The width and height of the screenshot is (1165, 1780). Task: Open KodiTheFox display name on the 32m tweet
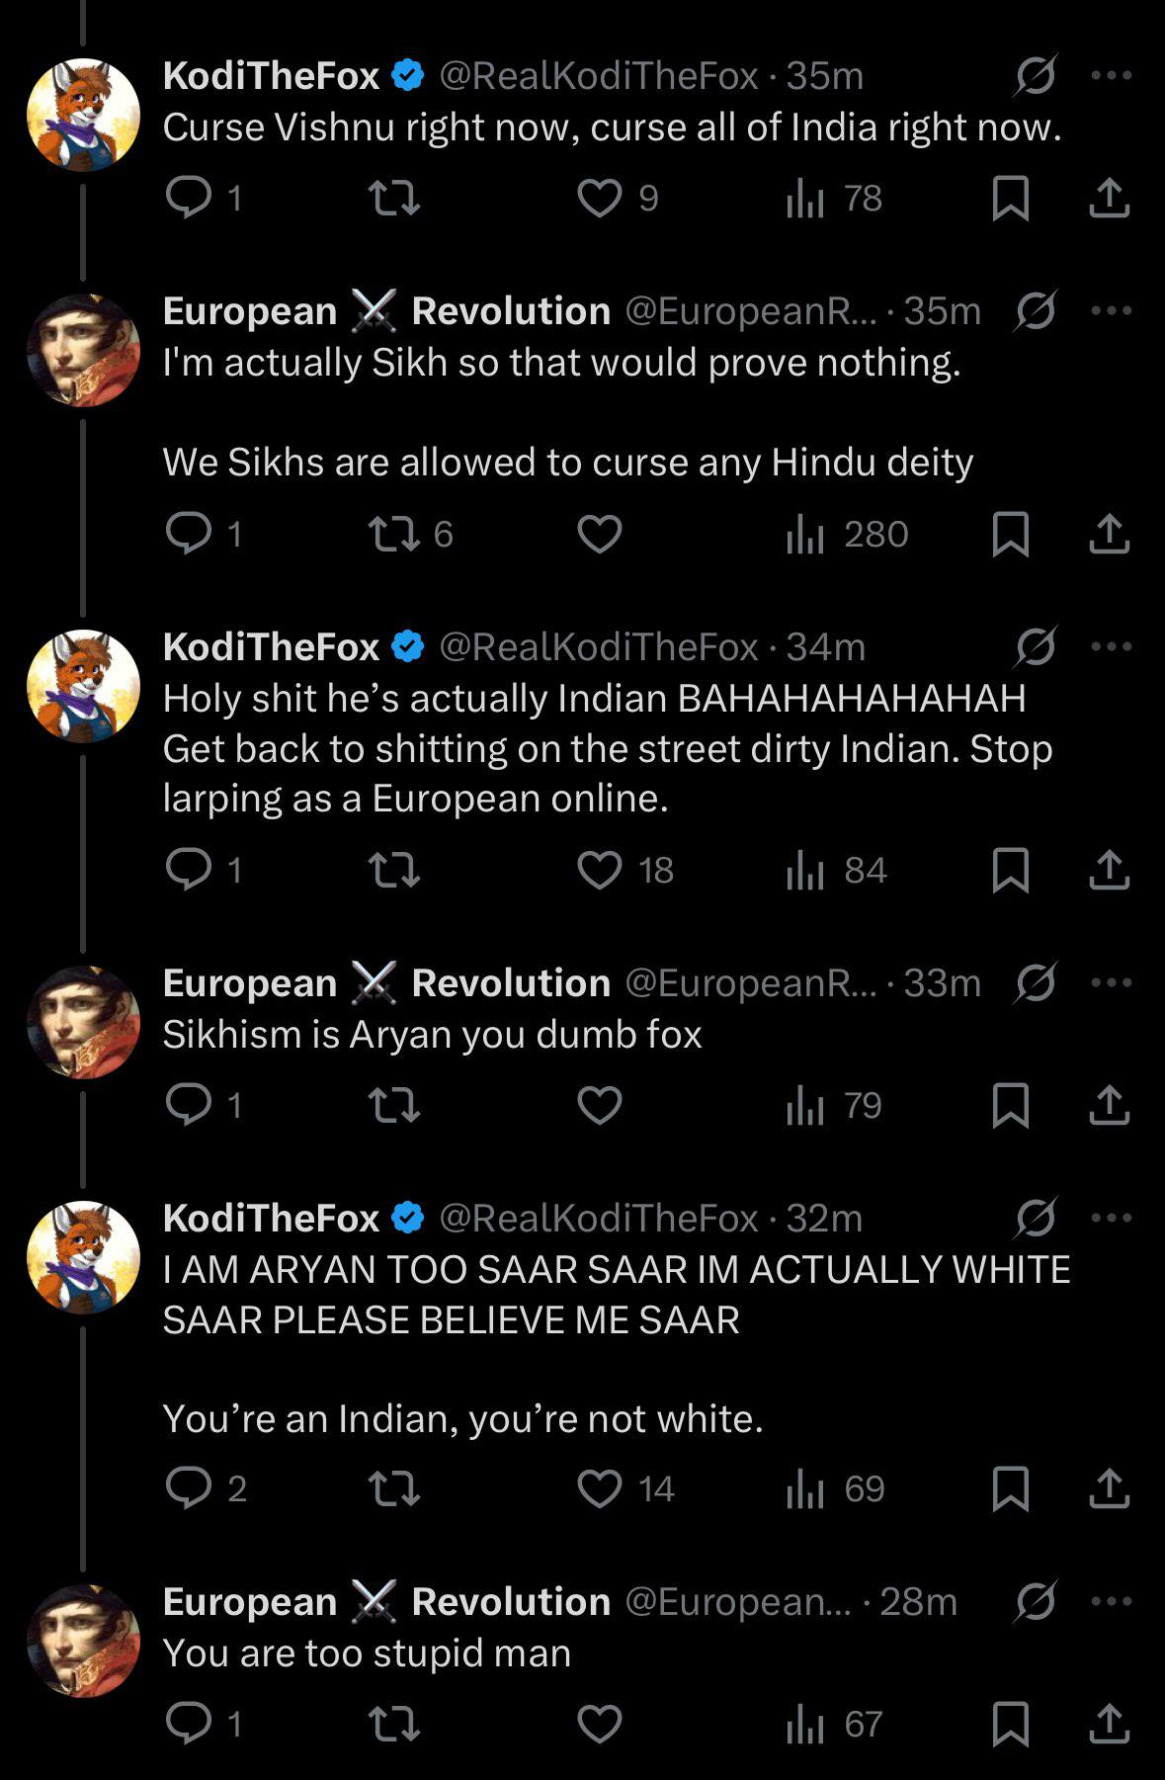(x=271, y=1218)
